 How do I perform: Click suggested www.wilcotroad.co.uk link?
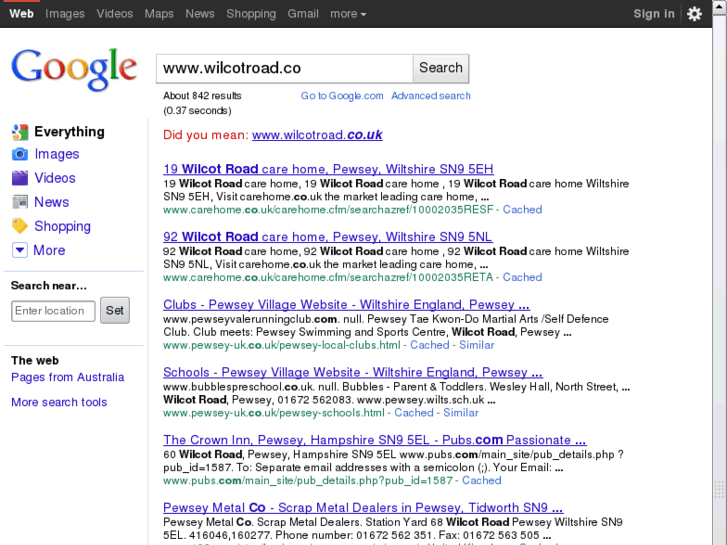(317, 135)
